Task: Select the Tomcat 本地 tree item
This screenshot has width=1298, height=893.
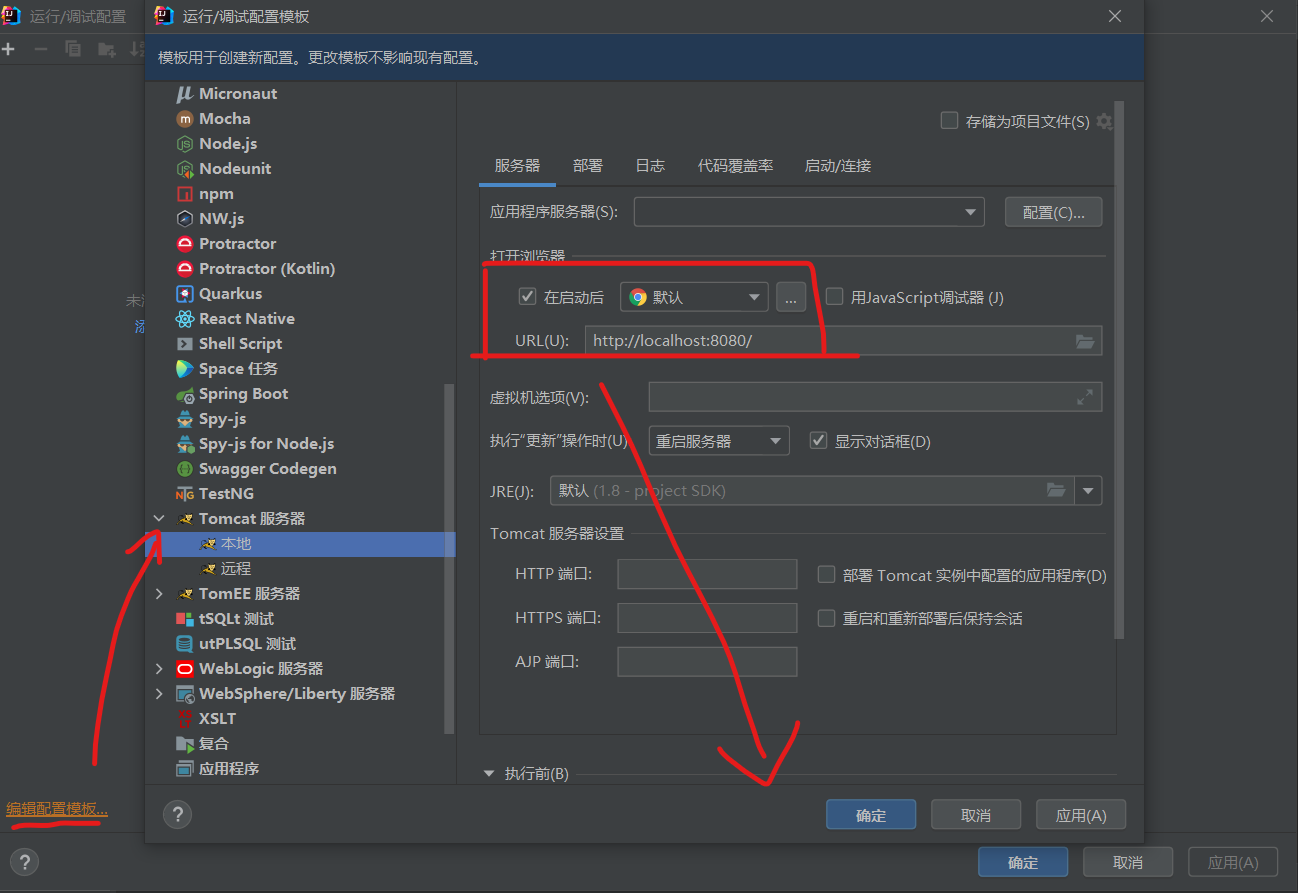Action: pos(300,543)
